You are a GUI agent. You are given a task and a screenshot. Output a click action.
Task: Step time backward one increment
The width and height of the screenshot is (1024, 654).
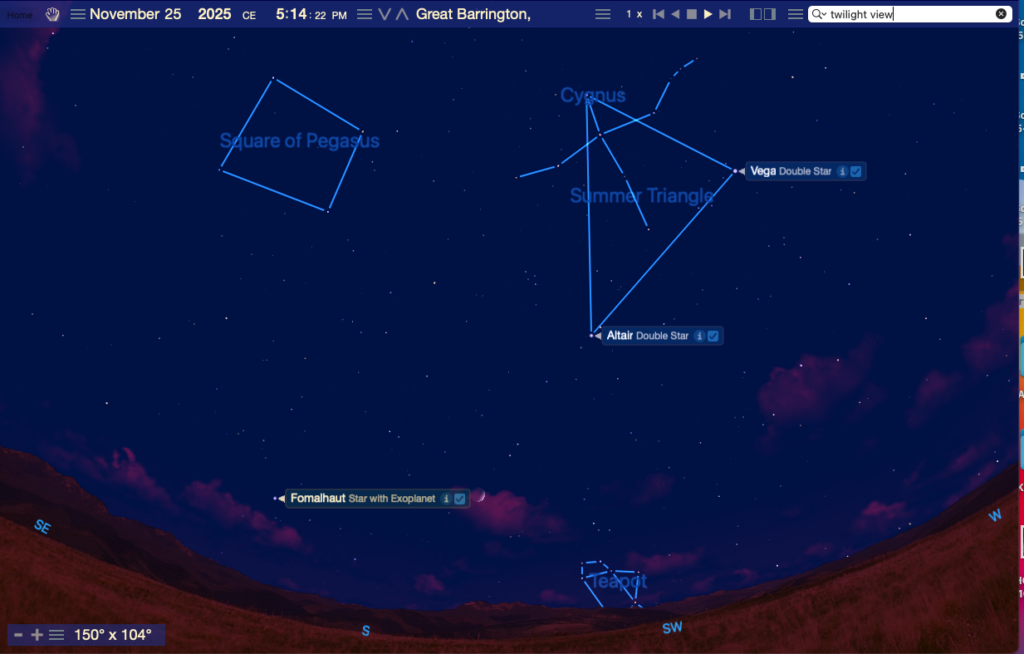tap(675, 14)
